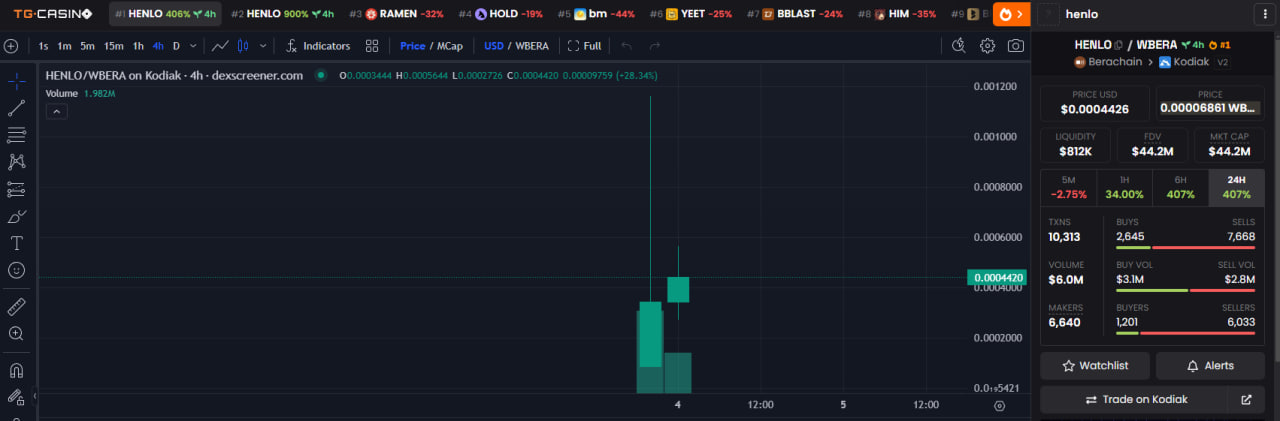This screenshot has width=1280, height=421.
Task: Activate the magnet snap tool
Action: pos(16,370)
